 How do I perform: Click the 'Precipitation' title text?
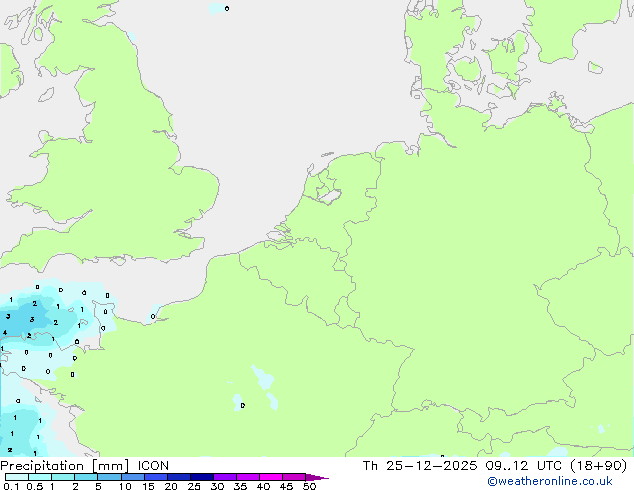tap(42, 466)
